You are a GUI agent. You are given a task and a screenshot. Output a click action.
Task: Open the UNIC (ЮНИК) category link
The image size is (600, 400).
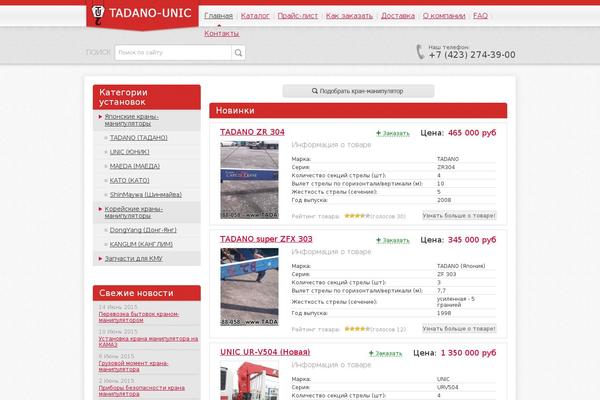129,152
